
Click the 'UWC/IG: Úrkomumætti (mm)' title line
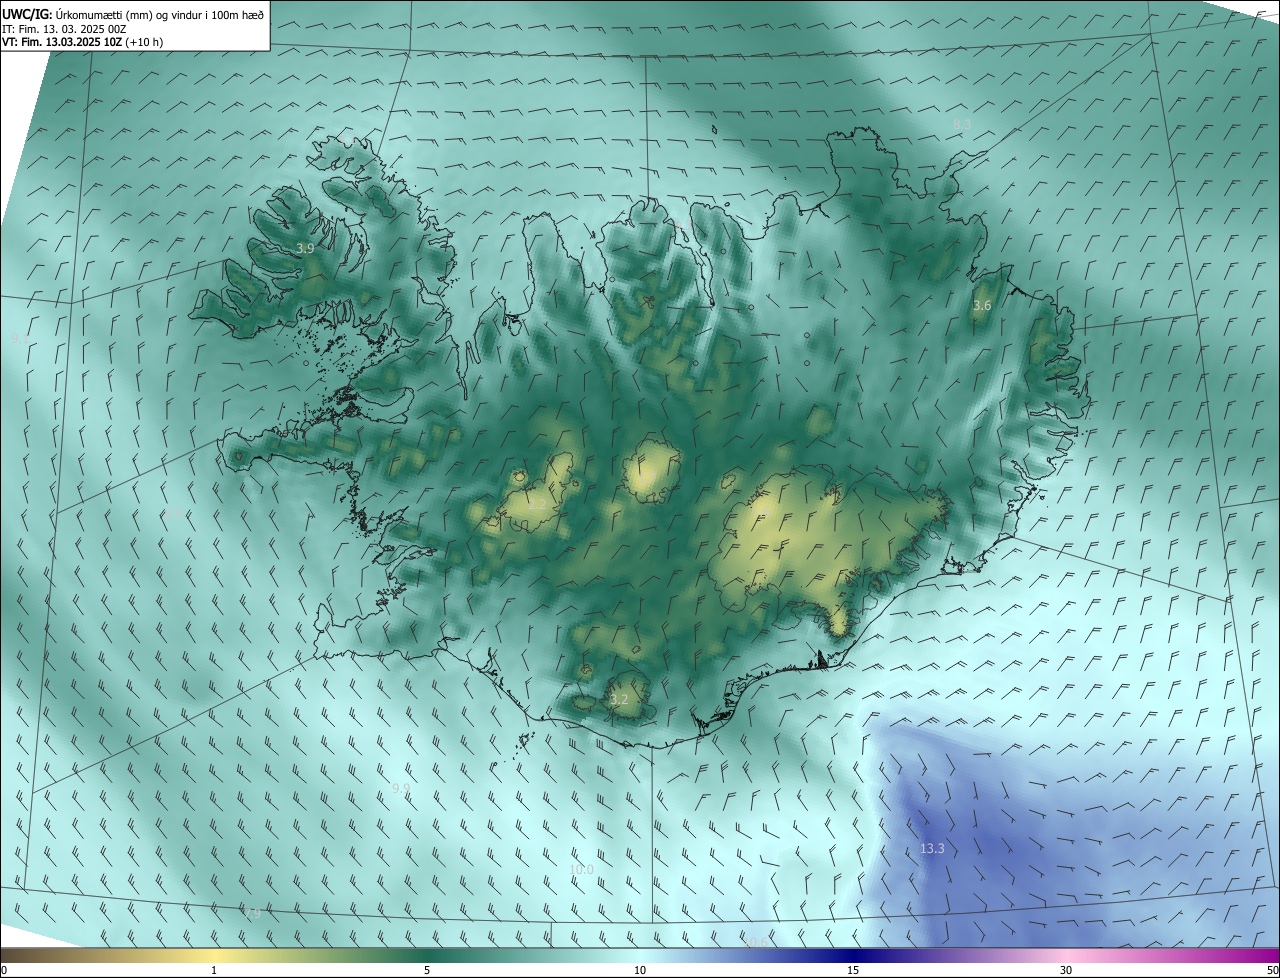click(x=133, y=14)
